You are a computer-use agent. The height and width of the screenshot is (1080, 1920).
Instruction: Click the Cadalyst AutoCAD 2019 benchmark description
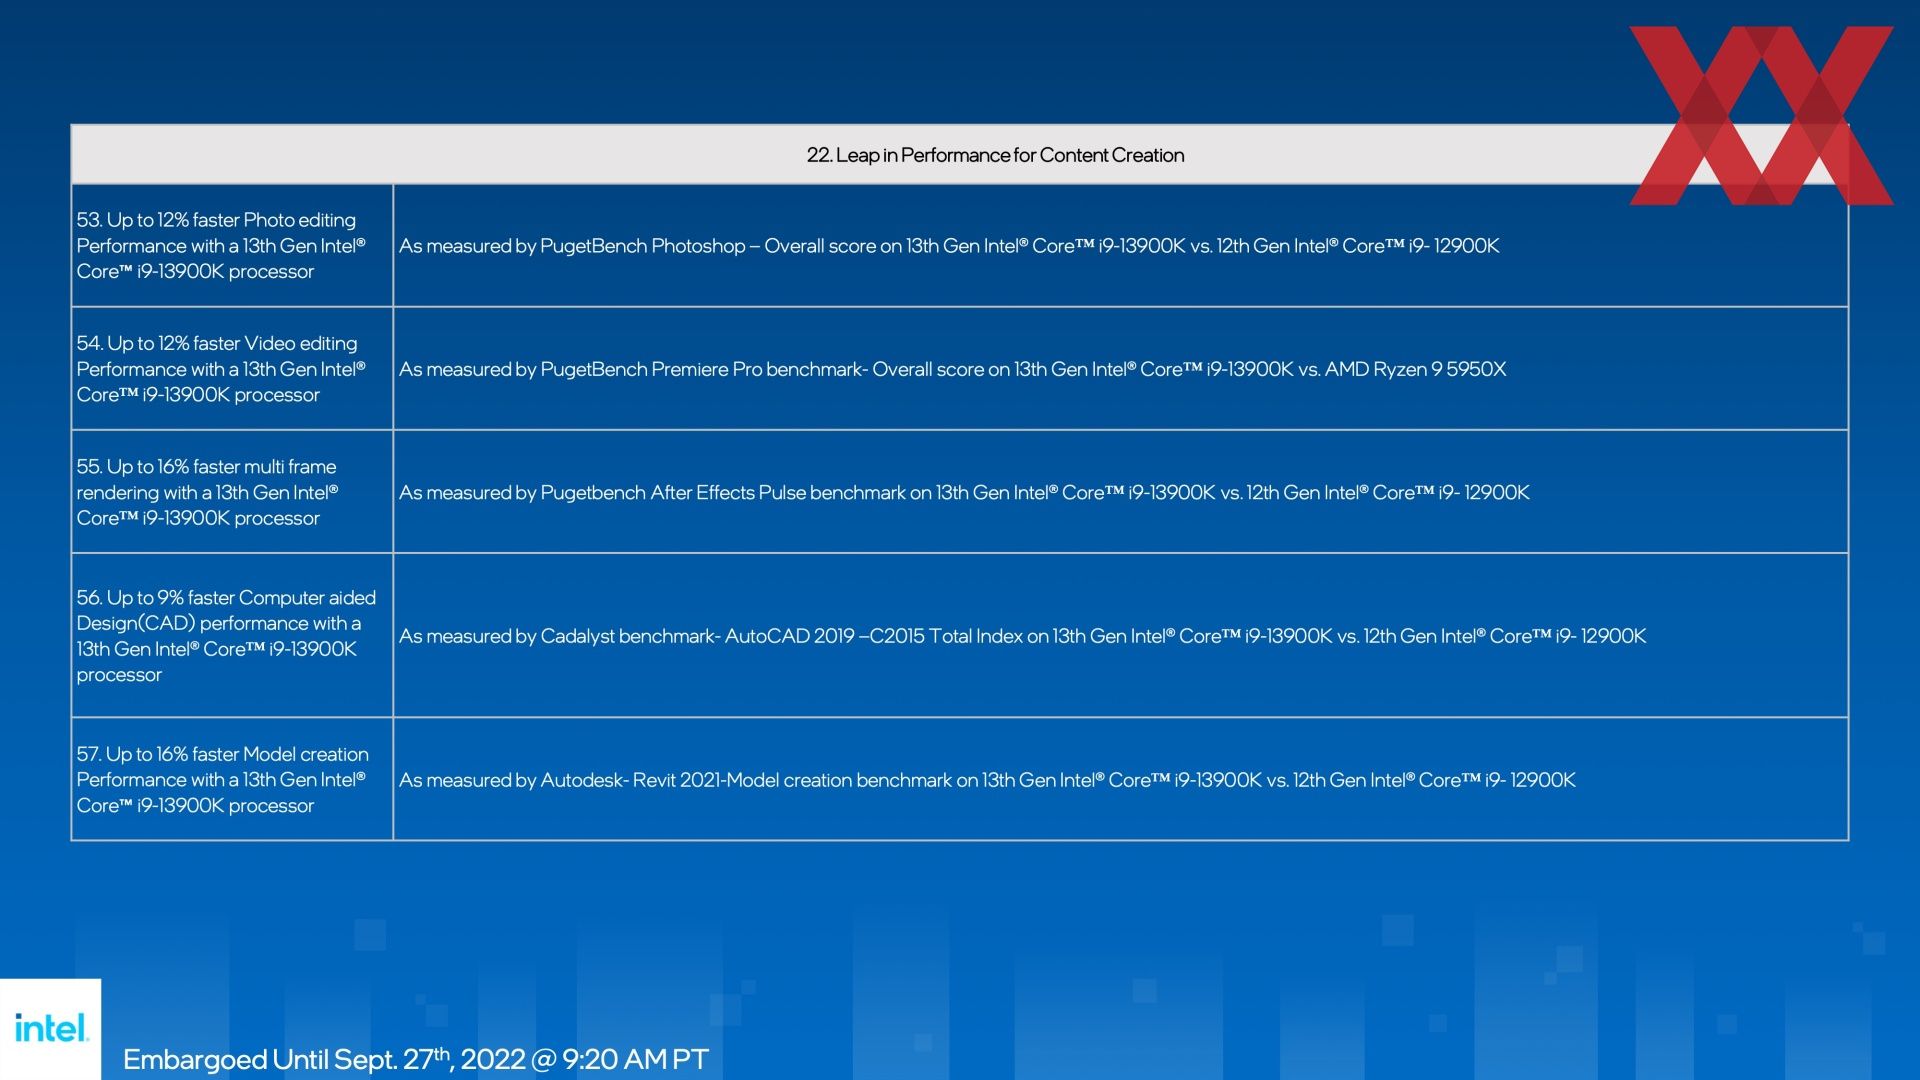pyautogui.click(x=1022, y=636)
